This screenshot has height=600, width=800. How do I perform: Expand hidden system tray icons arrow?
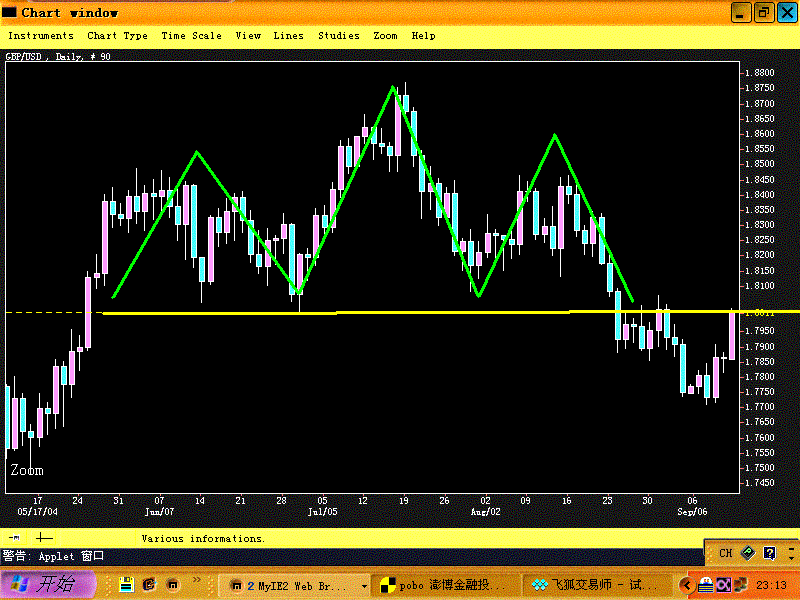[x=687, y=585]
